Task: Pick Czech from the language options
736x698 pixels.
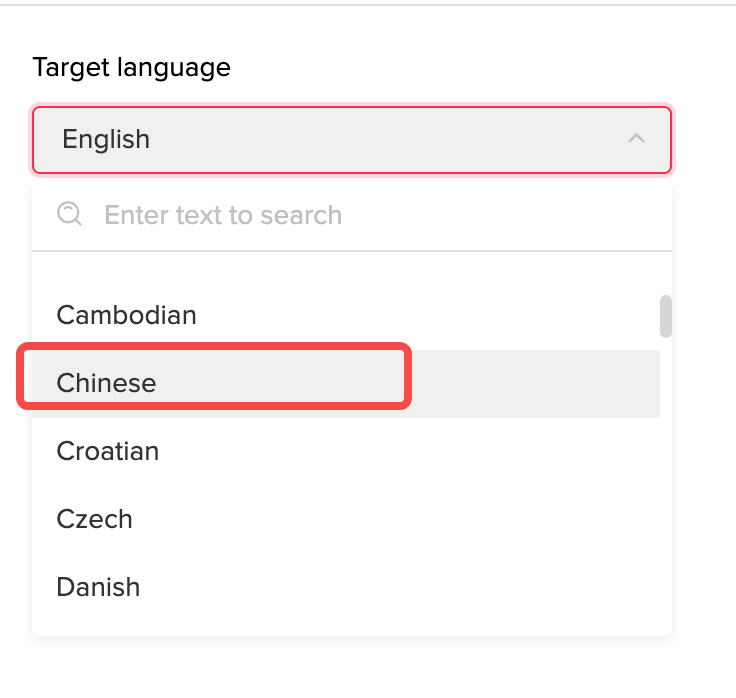Action: 95,519
